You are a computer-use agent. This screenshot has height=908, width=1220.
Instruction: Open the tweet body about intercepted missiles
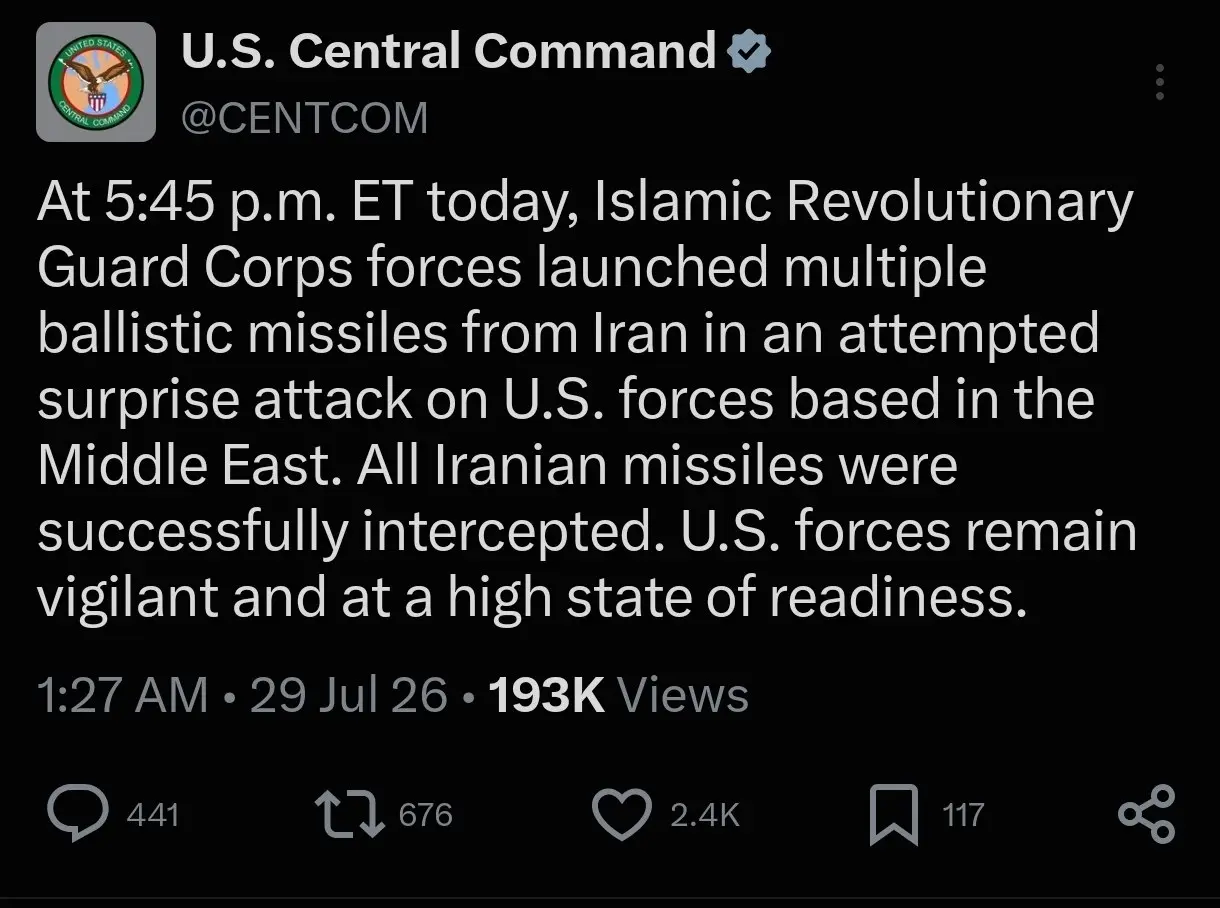(x=587, y=400)
